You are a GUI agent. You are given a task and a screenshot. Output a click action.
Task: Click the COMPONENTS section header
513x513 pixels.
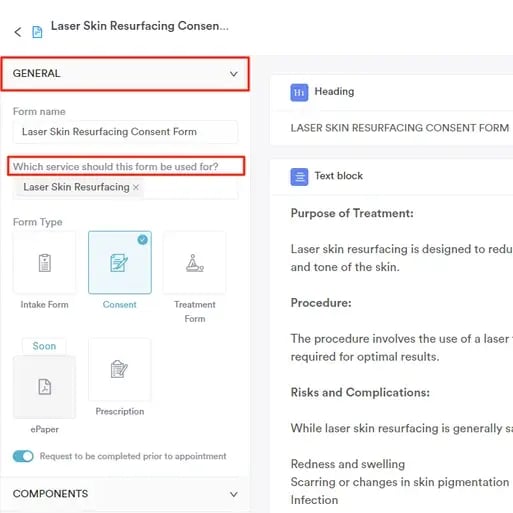tap(125, 494)
